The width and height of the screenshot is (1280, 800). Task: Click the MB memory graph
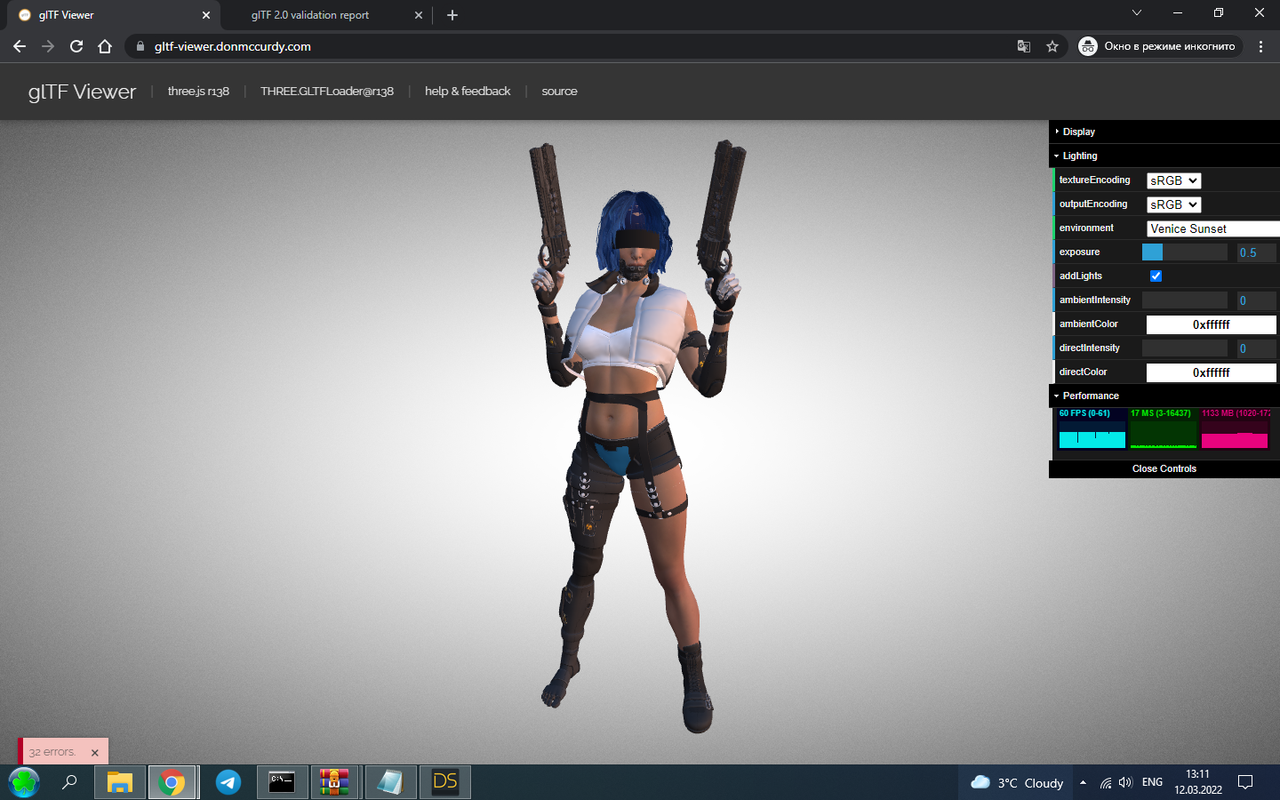coord(1235,428)
